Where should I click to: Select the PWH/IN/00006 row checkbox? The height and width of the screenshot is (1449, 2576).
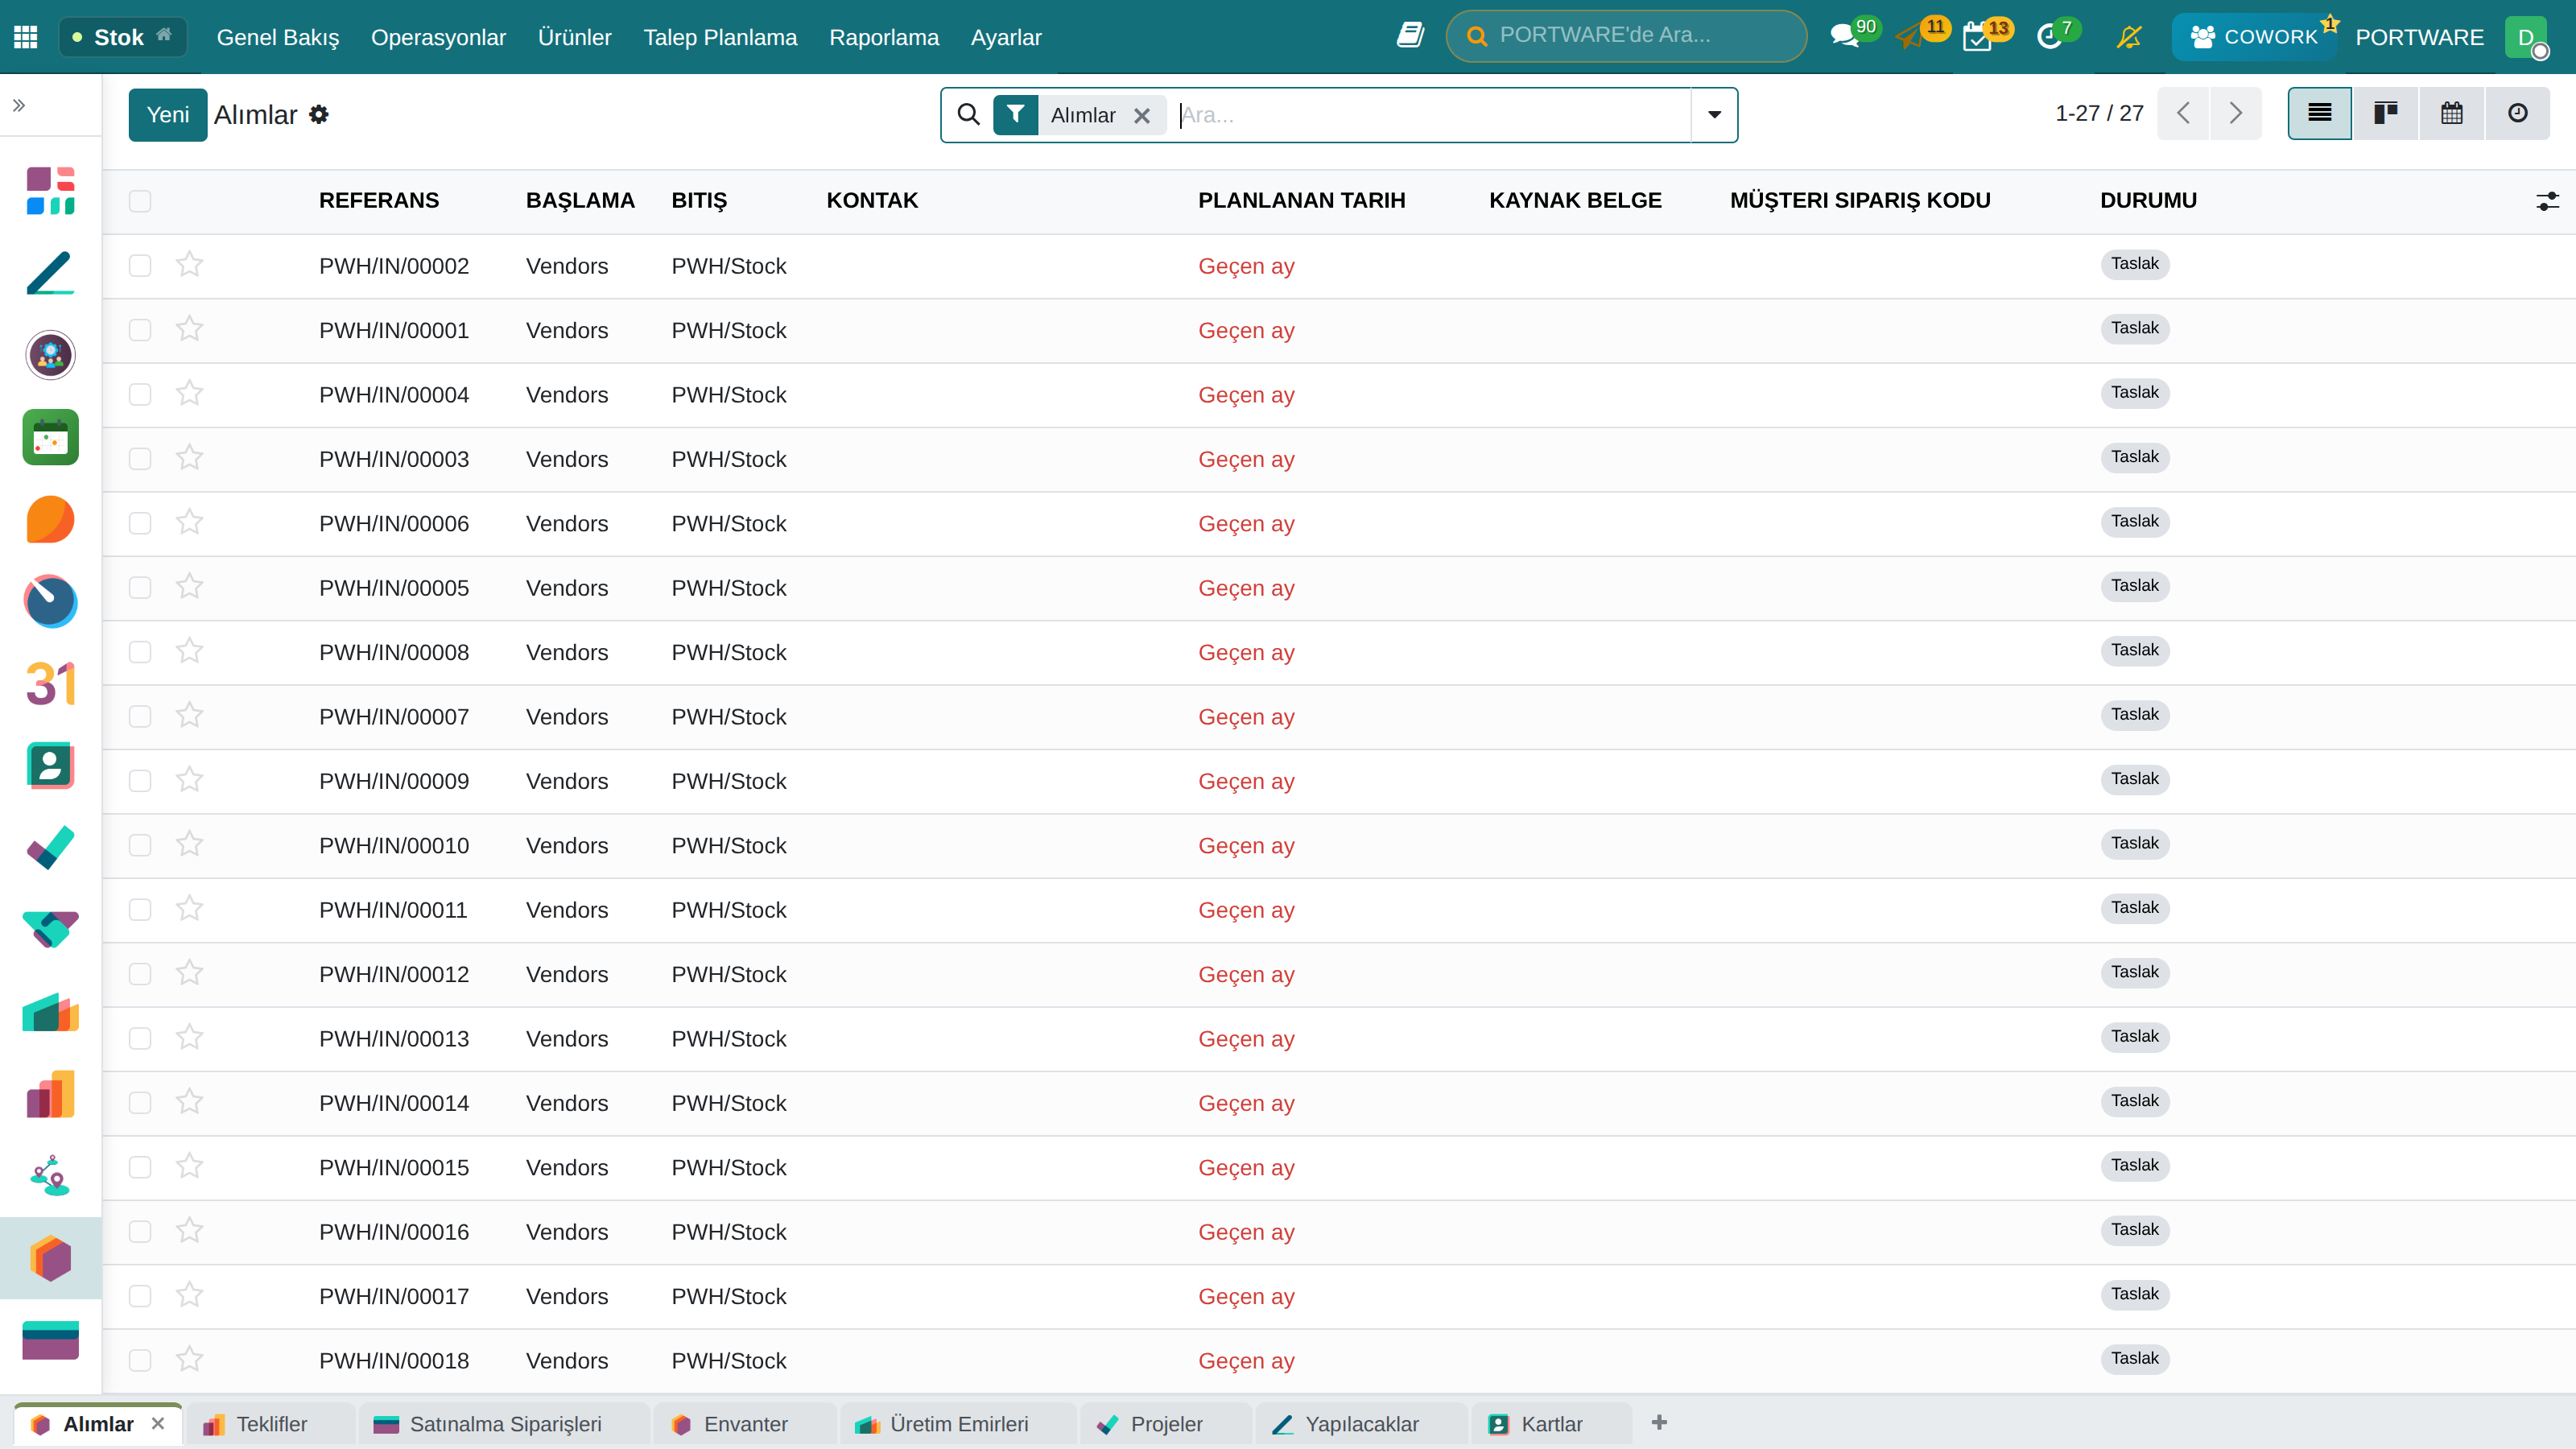pos(140,523)
